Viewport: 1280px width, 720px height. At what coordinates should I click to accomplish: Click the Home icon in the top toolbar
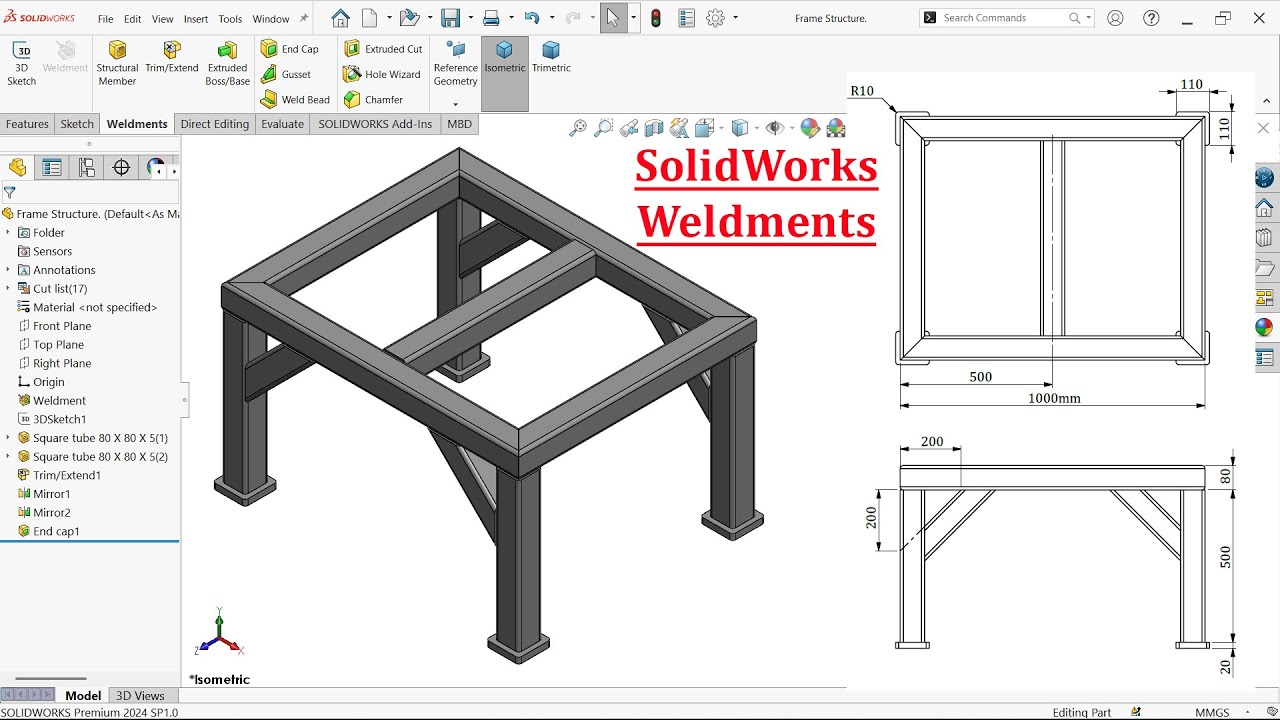[x=340, y=18]
